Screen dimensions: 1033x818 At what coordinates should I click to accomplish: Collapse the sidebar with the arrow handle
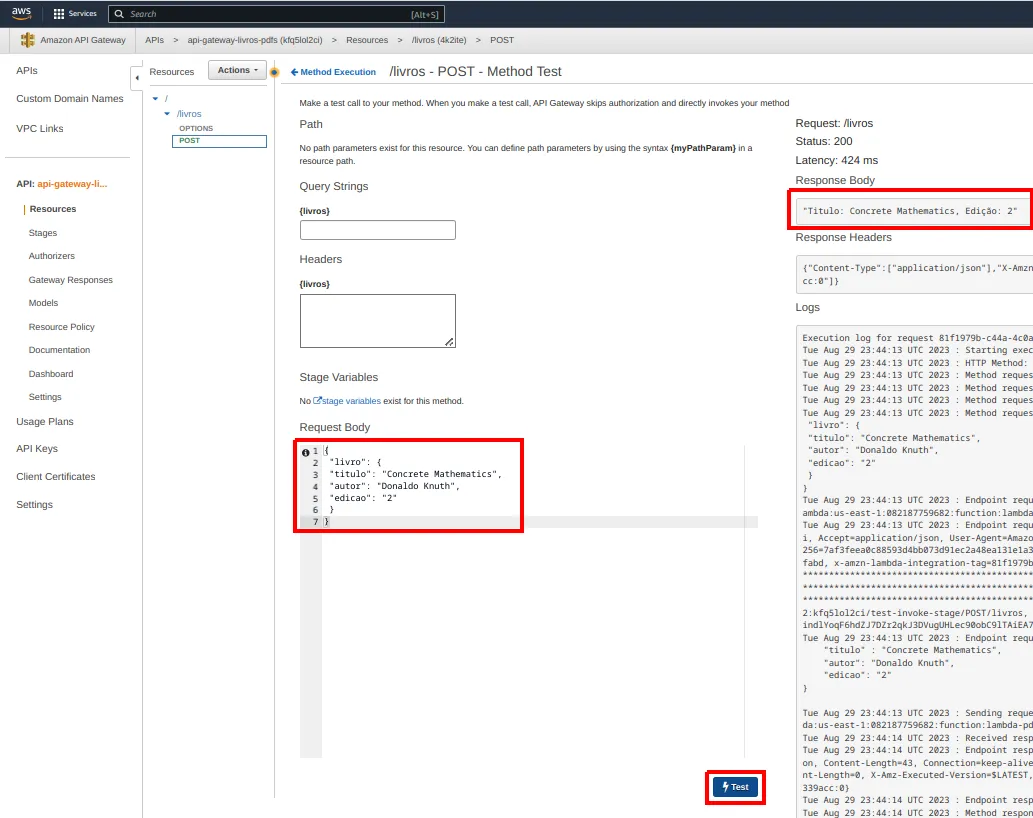[x=137, y=78]
